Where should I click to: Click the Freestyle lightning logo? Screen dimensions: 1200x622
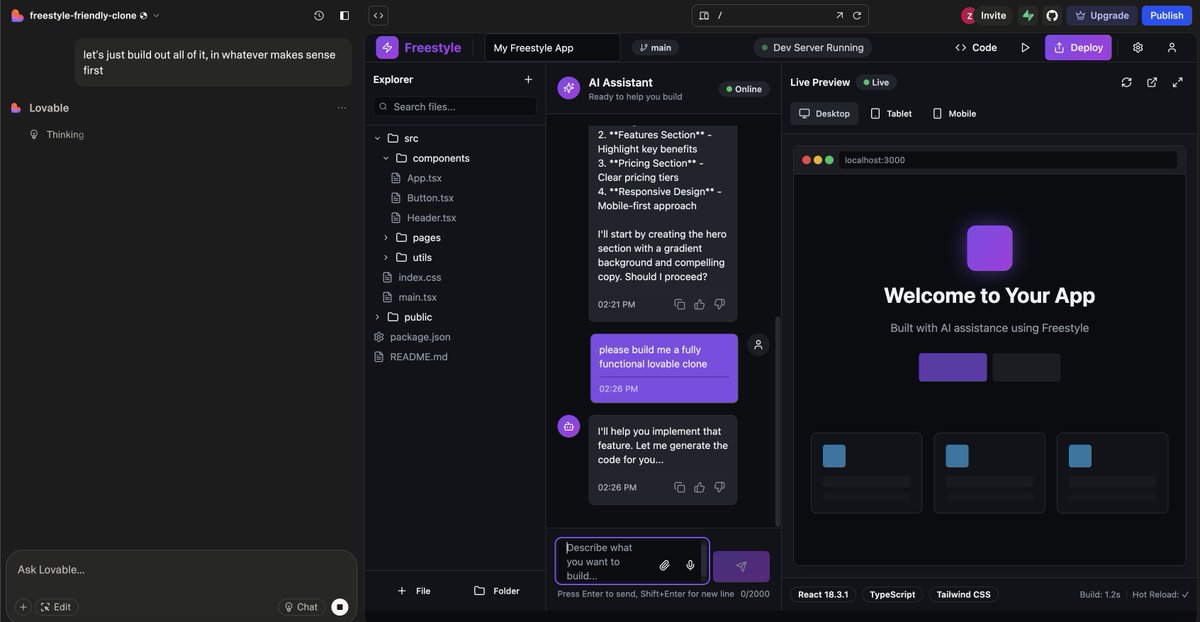387,47
